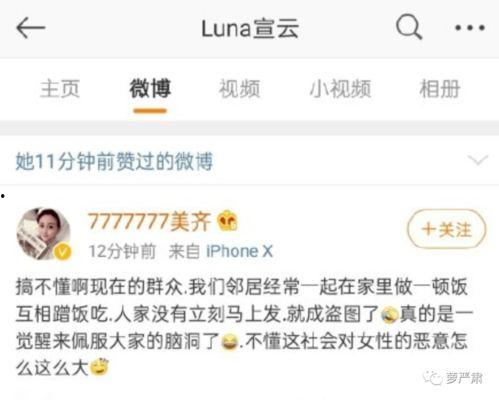
Task: Open search with the magnifier icon
Action: point(409,27)
